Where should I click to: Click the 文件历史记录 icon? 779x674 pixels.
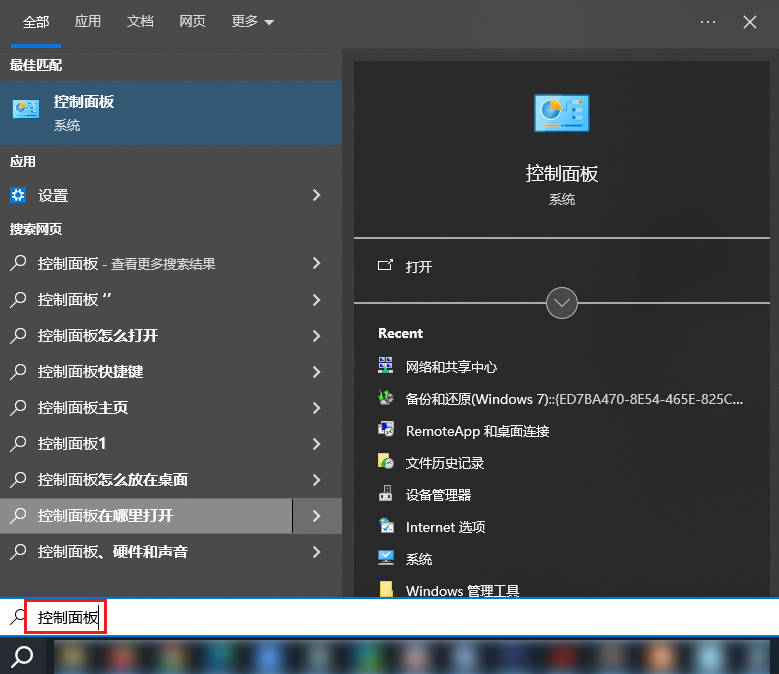tap(386, 461)
